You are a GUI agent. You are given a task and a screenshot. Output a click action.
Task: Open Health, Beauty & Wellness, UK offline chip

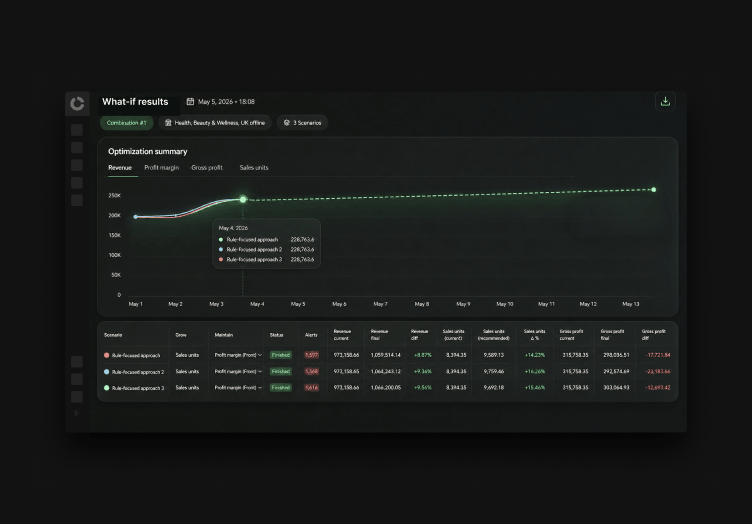click(215, 123)
